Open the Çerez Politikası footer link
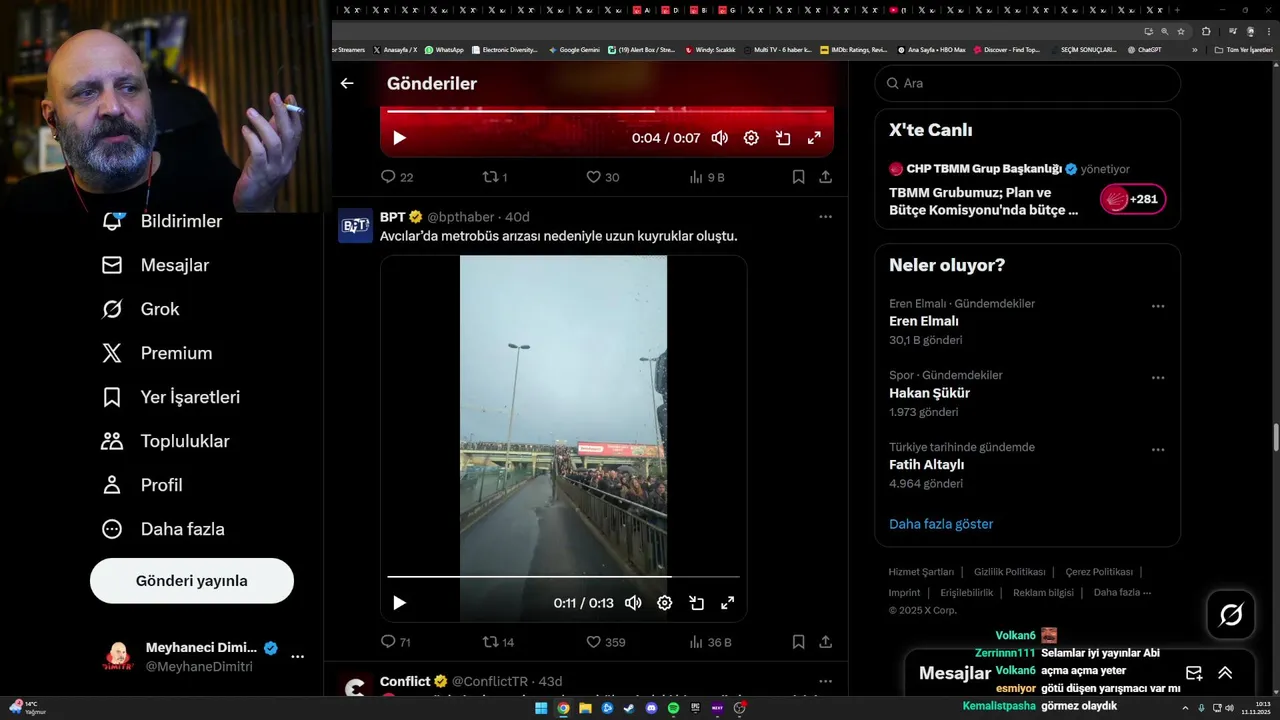The image size is (1280, 720). (1099, 572)
